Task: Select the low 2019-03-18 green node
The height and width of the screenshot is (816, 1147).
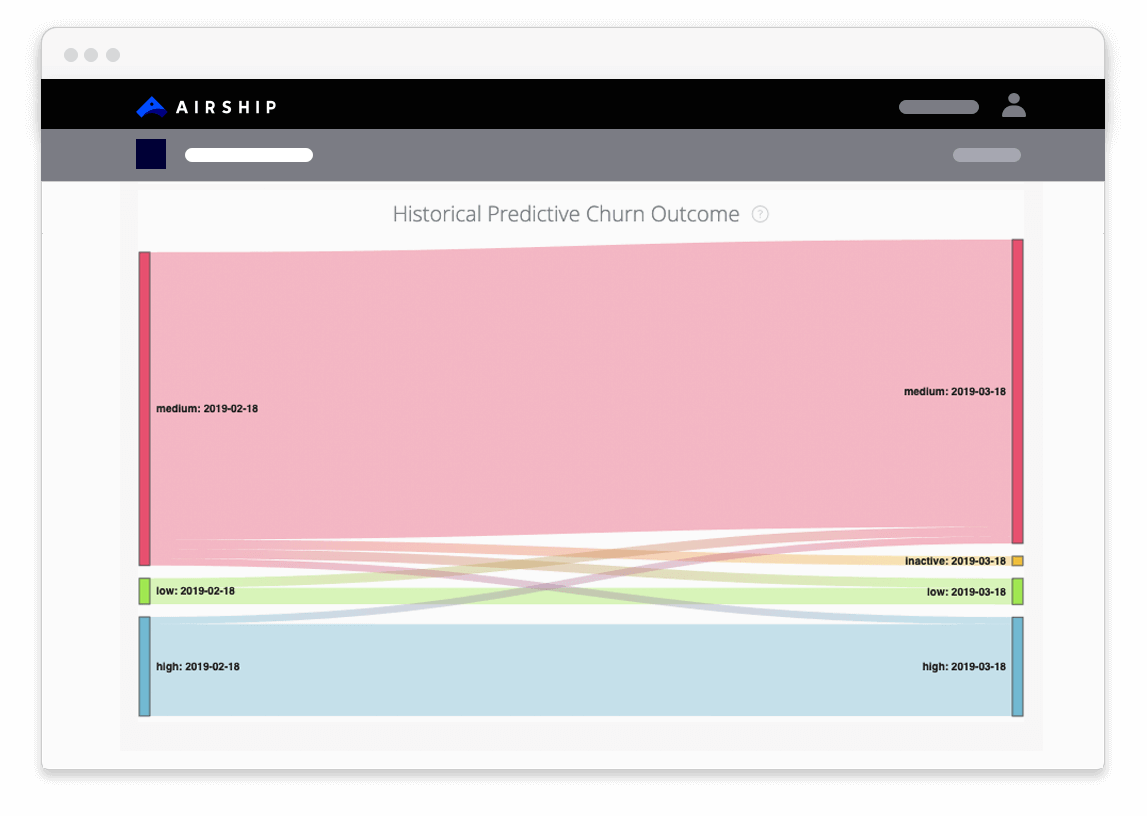Action: (1017, 591)
